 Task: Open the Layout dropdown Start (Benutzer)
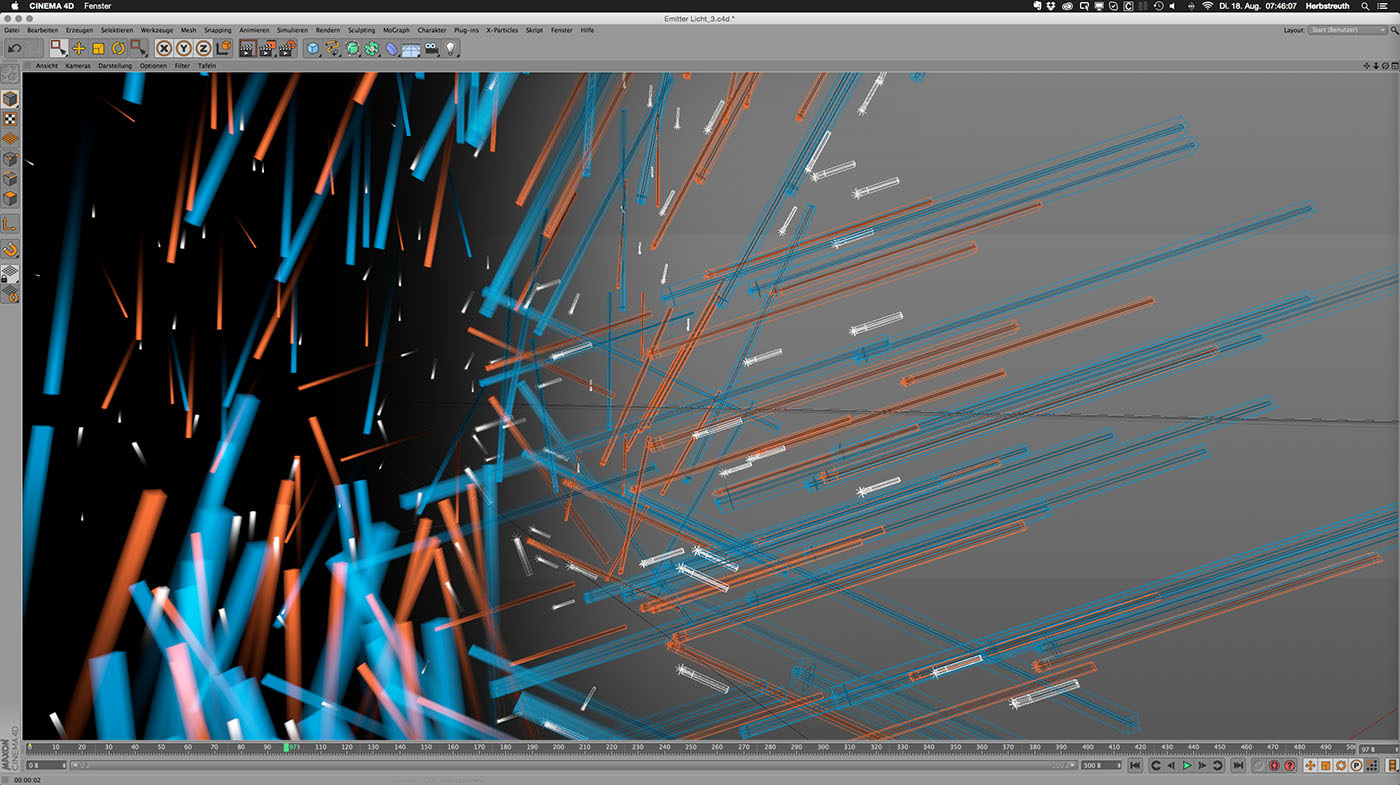click(x=1350, y=30)
